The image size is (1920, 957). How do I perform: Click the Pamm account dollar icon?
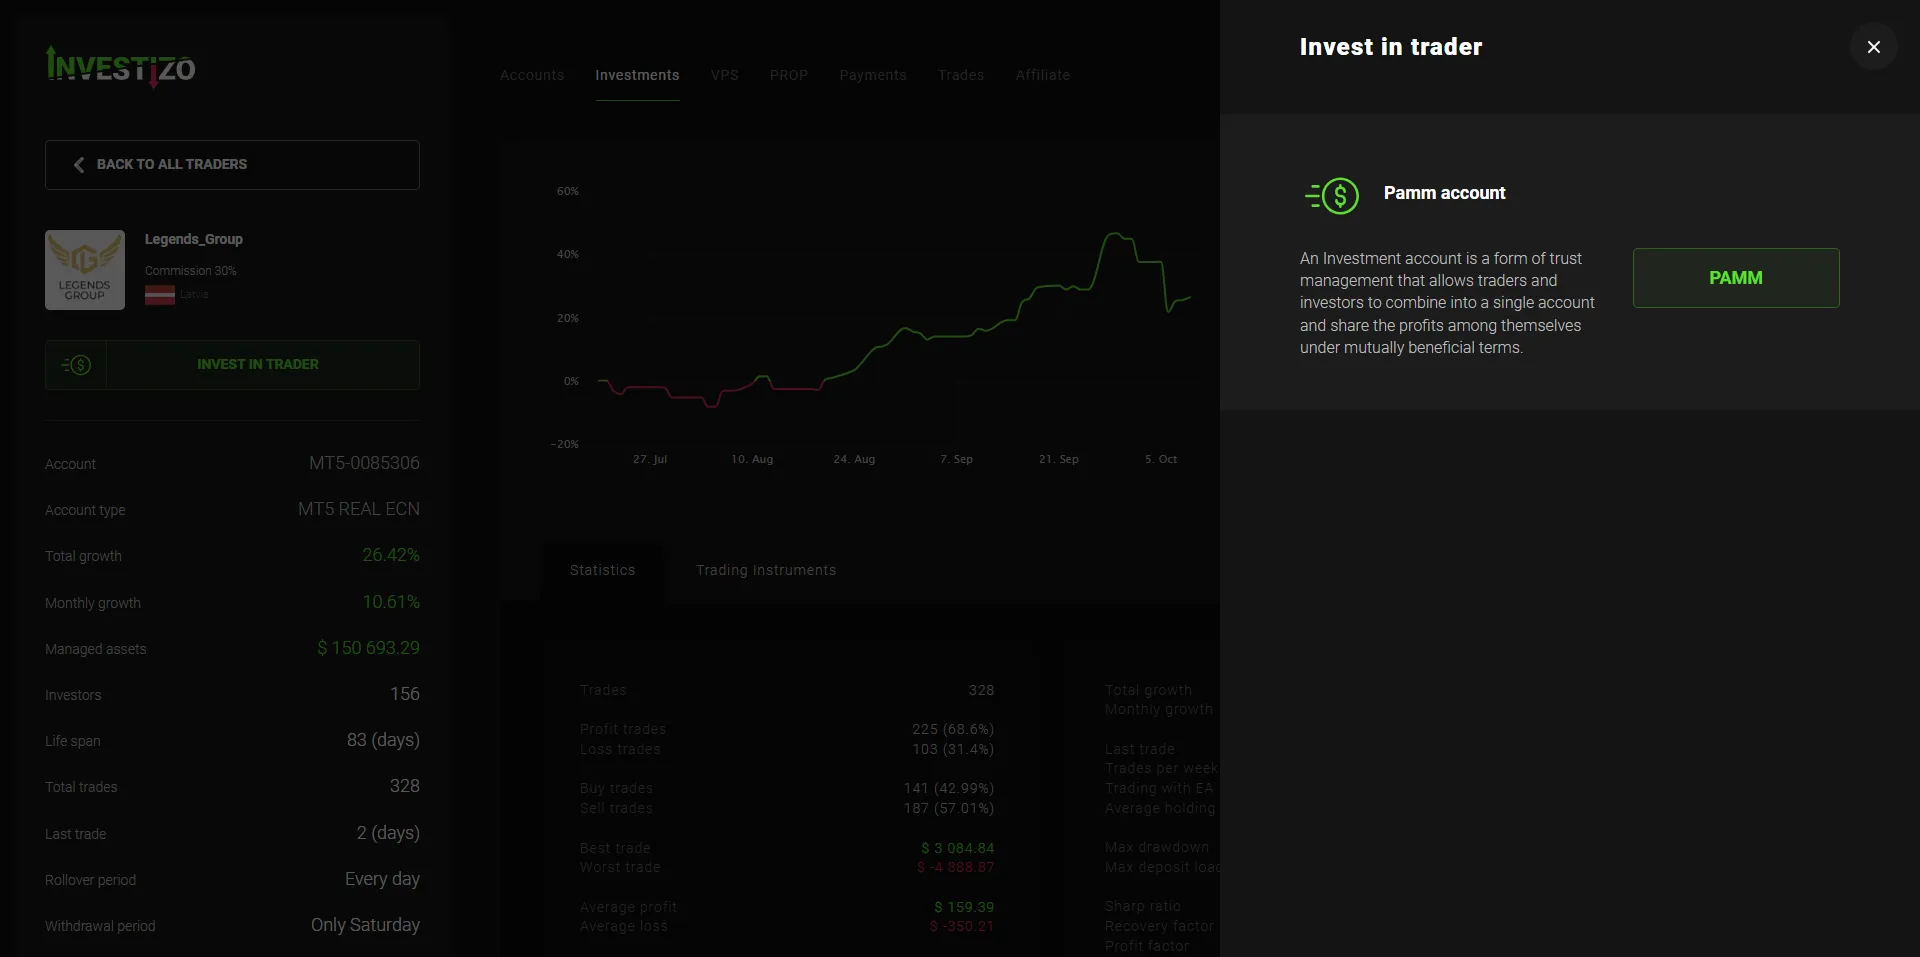point(1332,196)
